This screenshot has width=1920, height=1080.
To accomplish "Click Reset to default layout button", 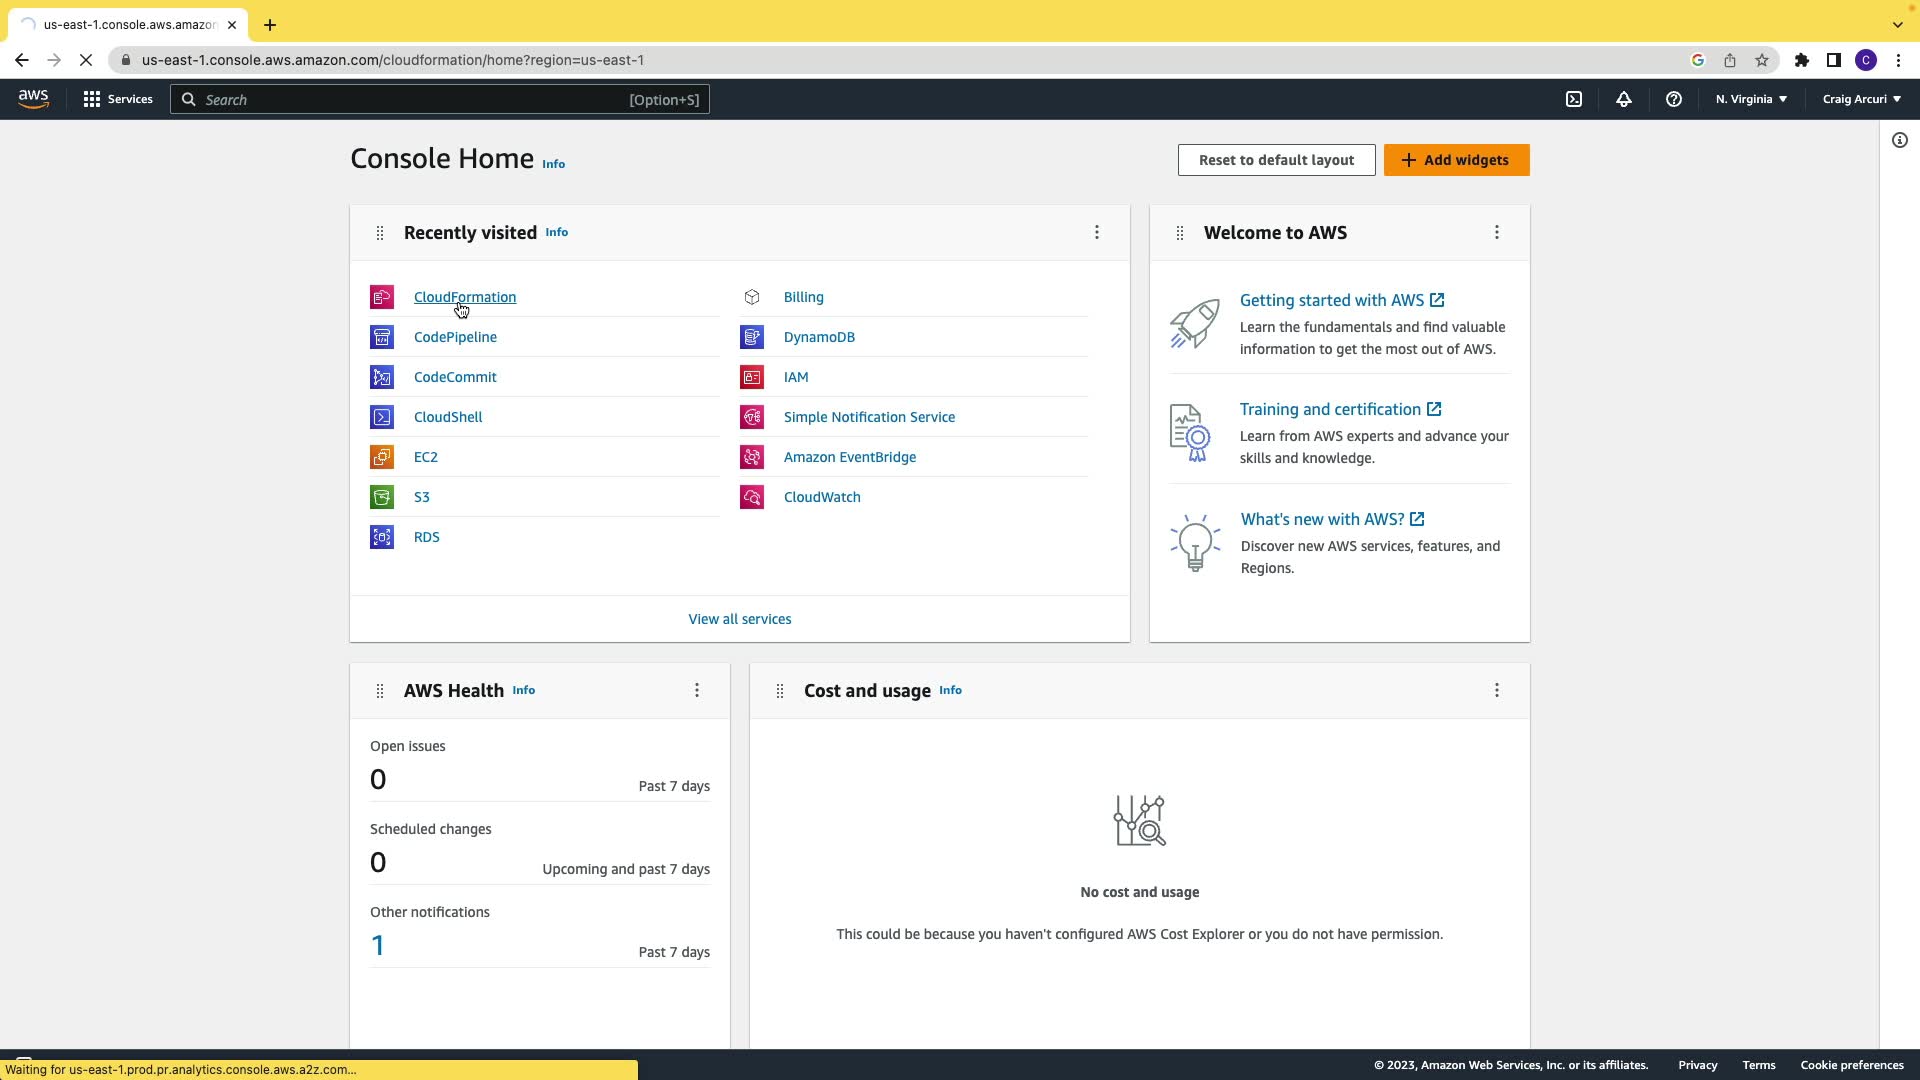I will [1276, 160].
